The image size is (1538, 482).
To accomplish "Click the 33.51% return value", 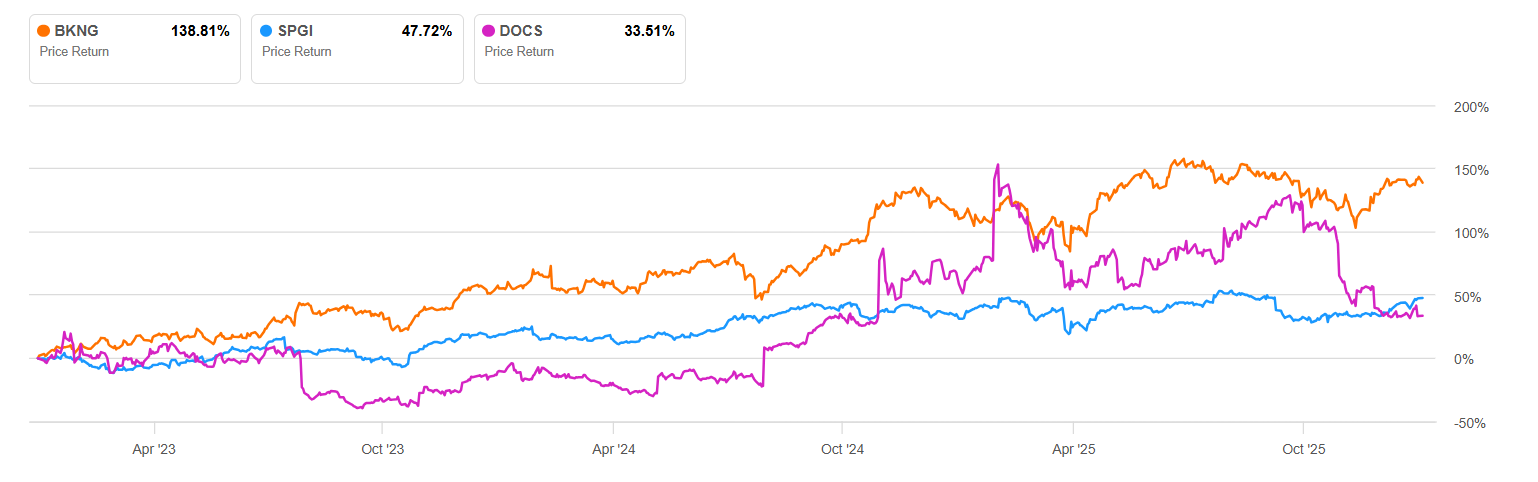I will pyautogui.click(x=649, y=32).
